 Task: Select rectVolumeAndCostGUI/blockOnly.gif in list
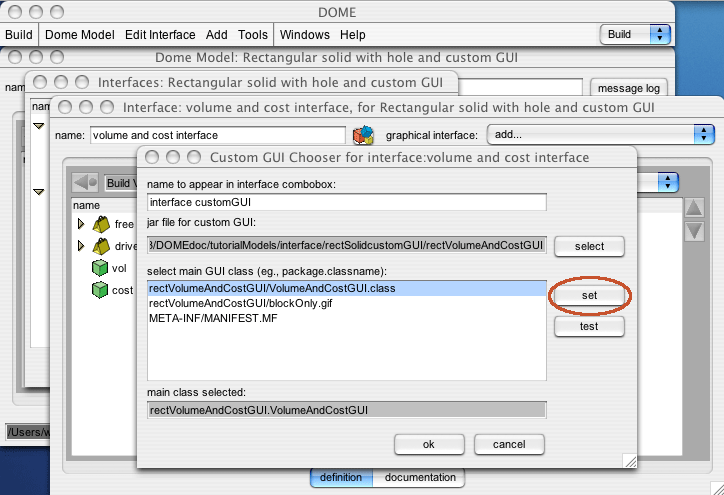(x=347, y=303)
